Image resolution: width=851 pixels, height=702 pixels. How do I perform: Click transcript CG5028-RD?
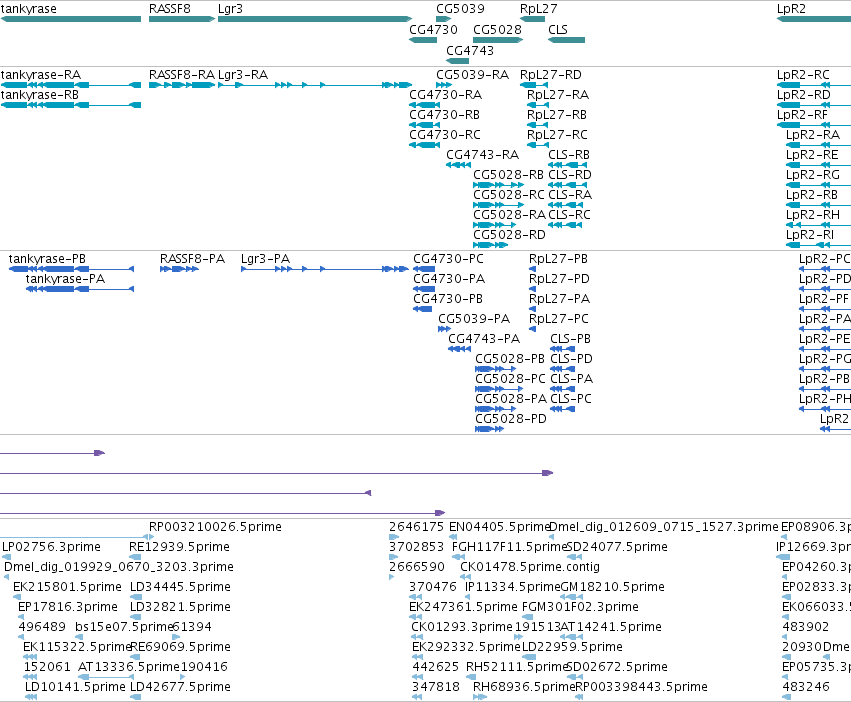click(509, 235)
